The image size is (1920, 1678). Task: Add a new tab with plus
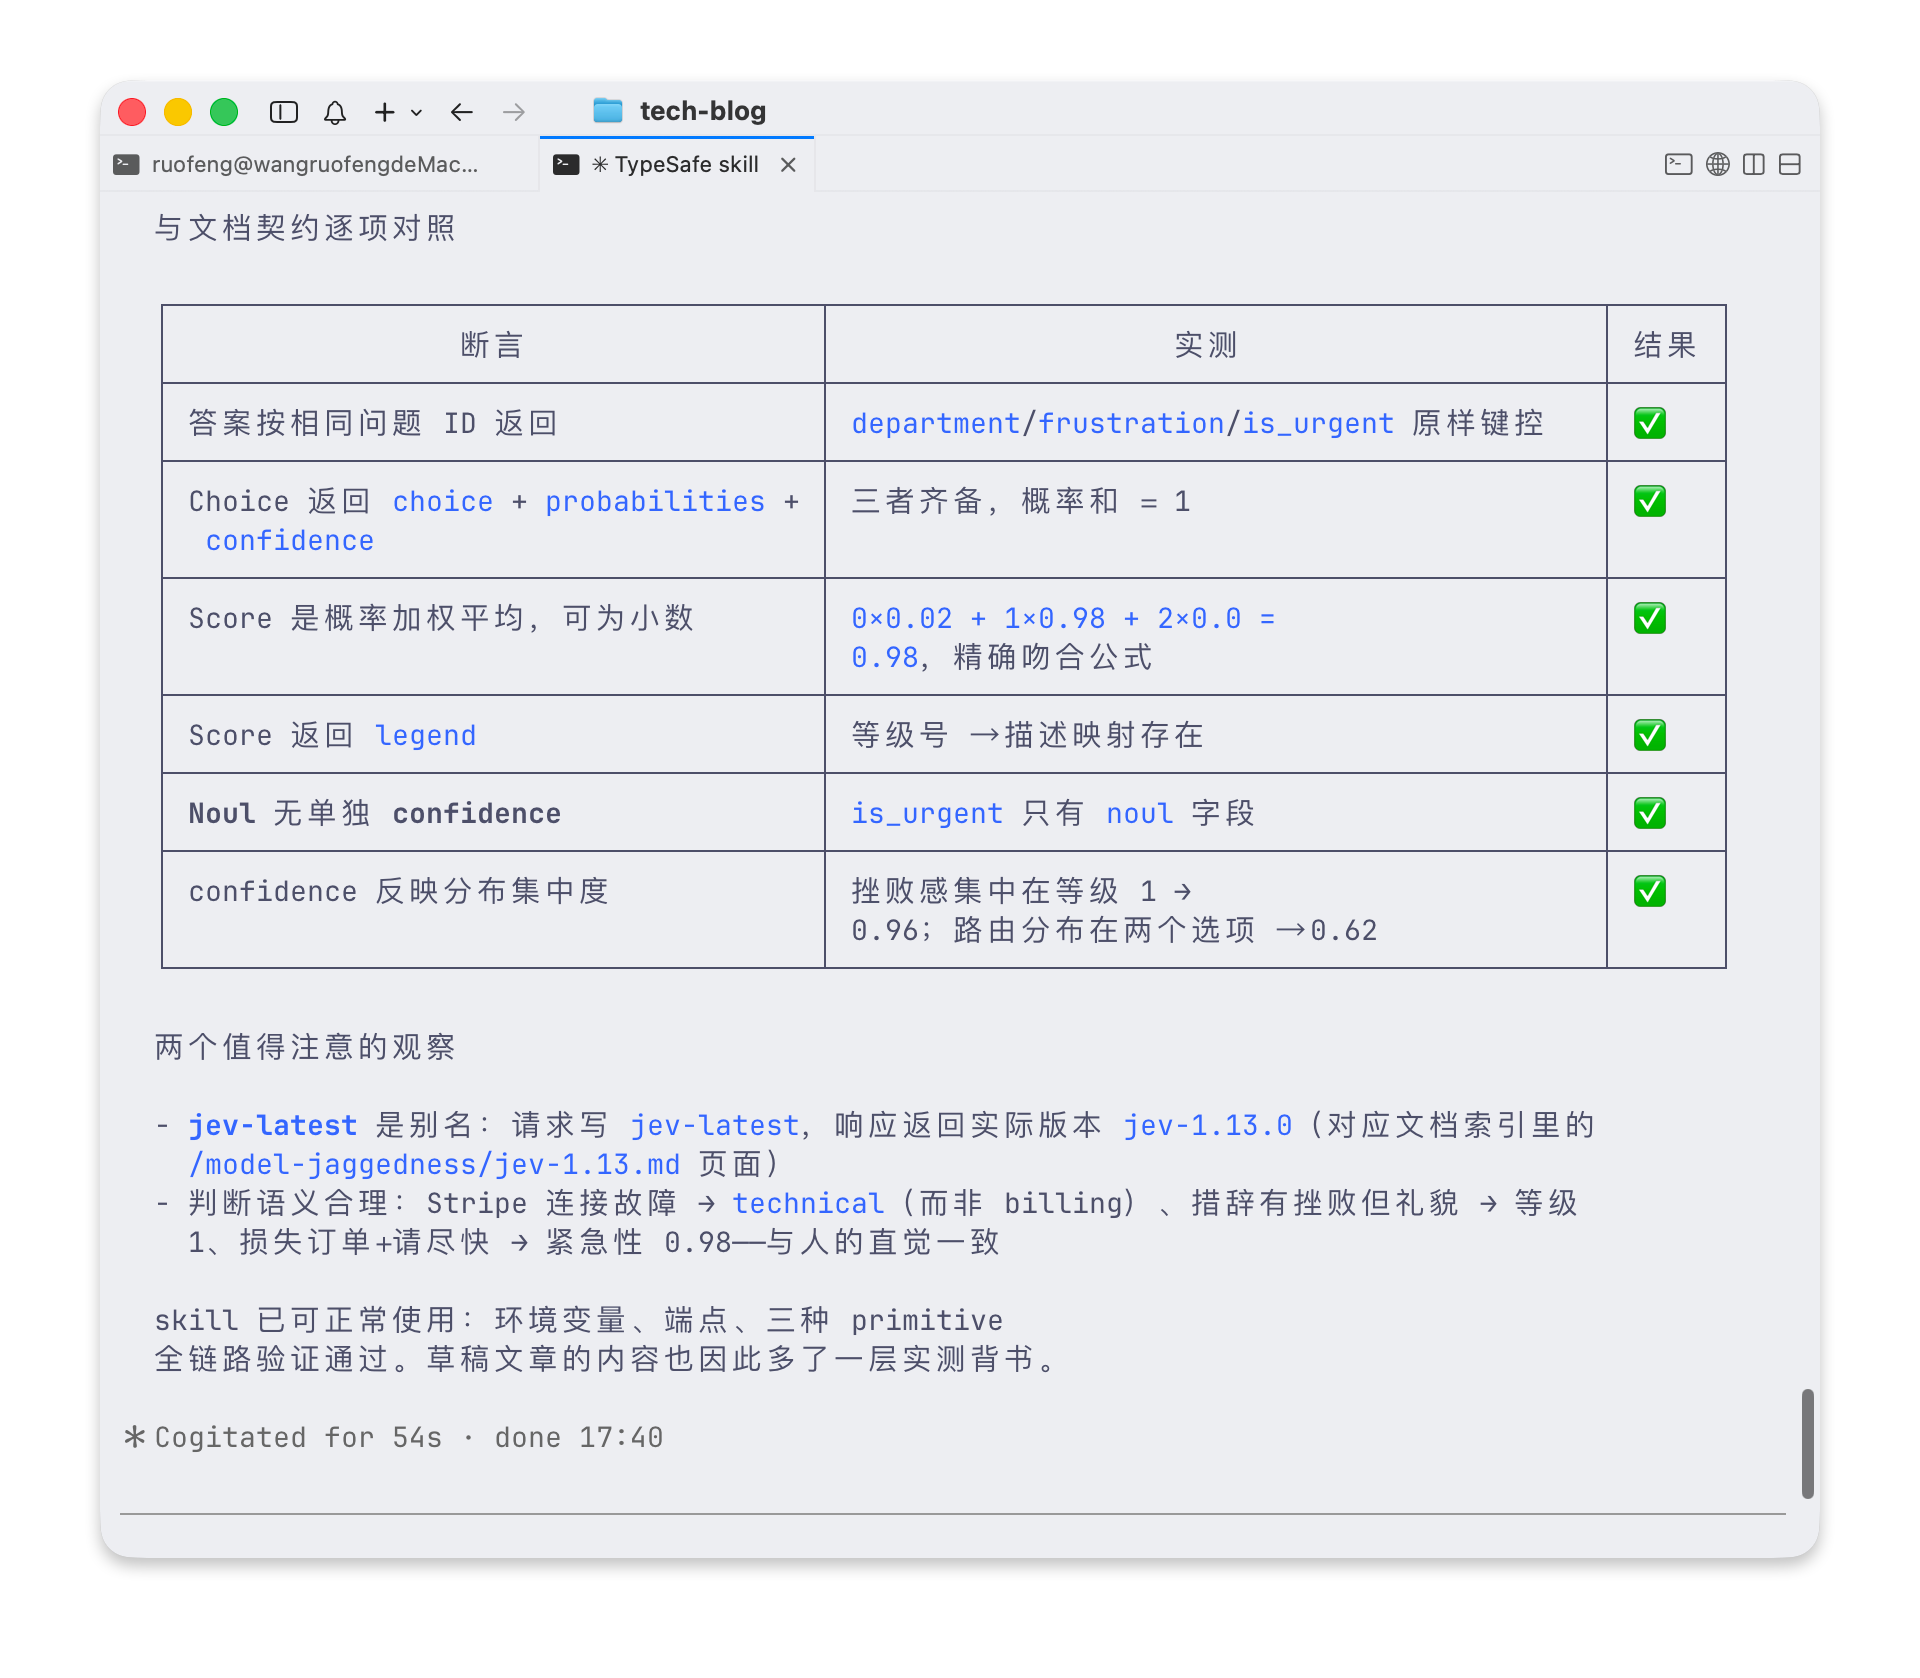click(x=384, y=112)
